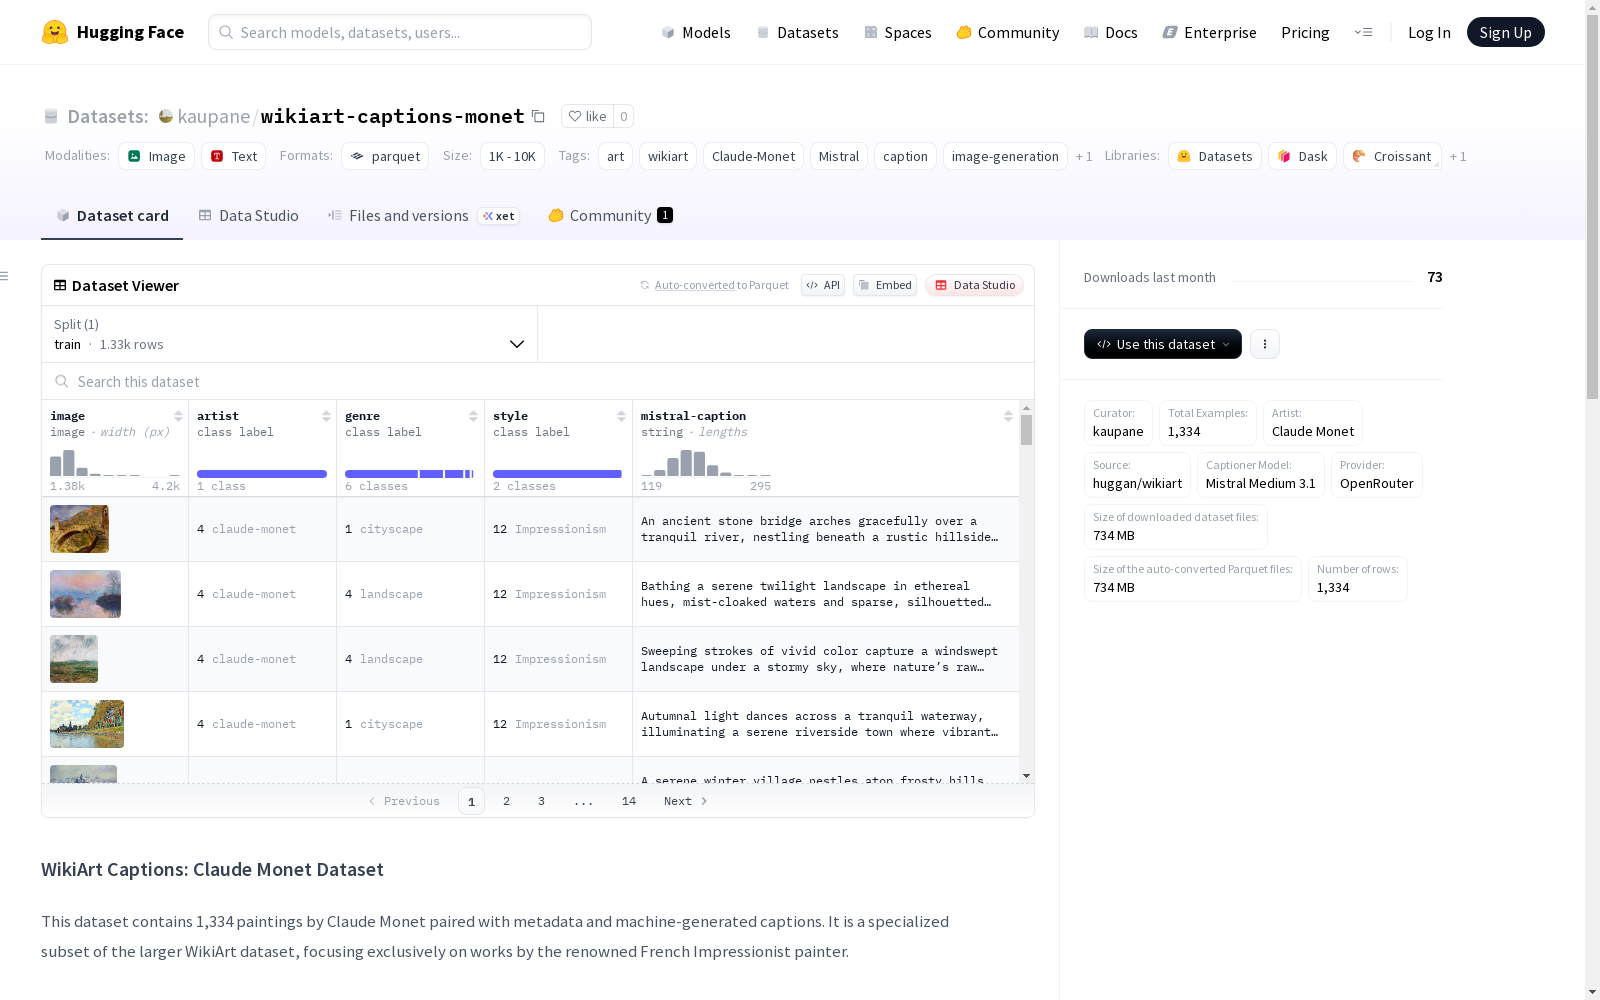1600x1000 pixels.
Task: Switch to the Data Studio tab
Action: [x=249, y=216]
